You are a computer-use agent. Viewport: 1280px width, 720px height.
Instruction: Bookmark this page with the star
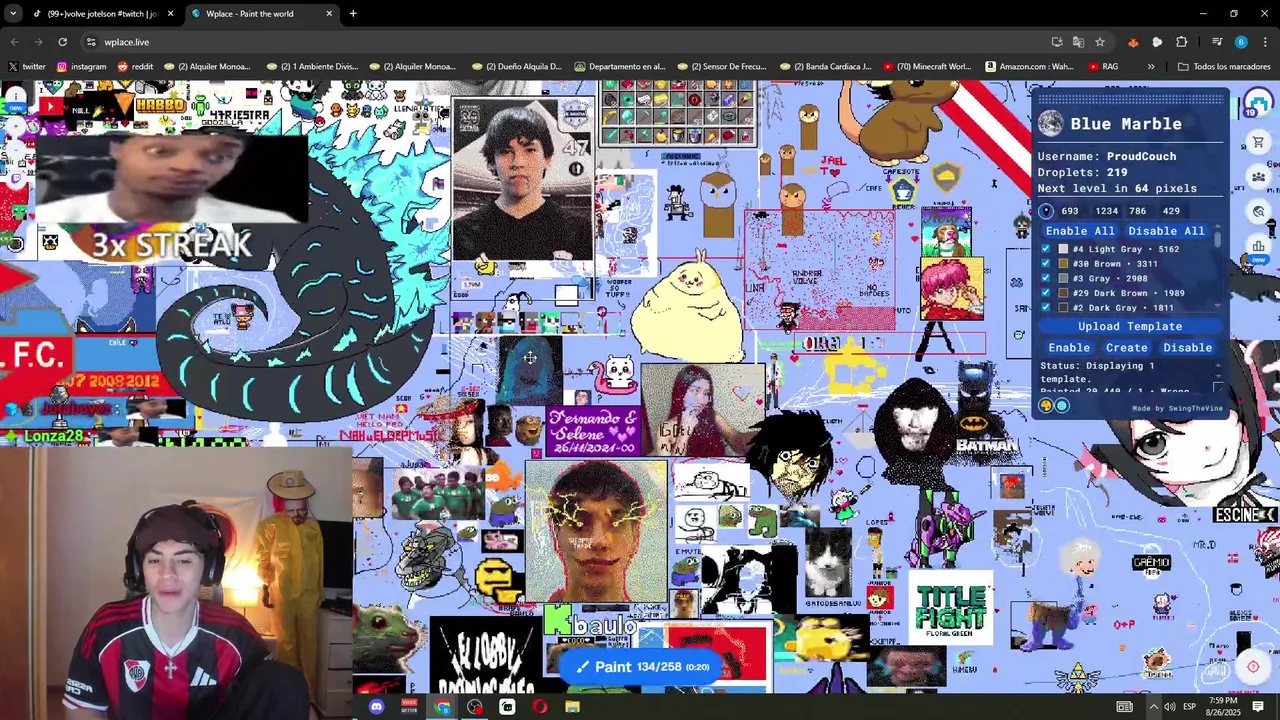[1100, 42]
